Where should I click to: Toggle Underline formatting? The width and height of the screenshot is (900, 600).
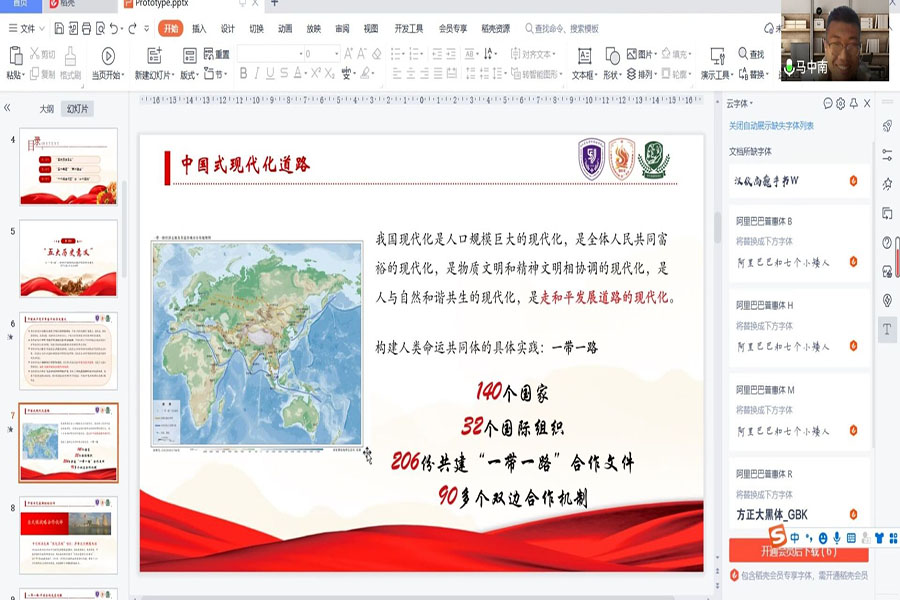pyautogui.click(x=270, y=73)
